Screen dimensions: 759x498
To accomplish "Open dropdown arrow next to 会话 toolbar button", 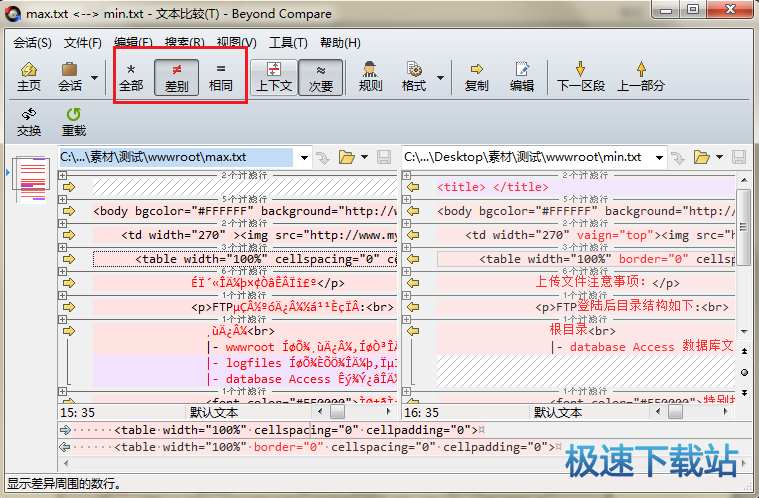I will (x=94, y=77).
